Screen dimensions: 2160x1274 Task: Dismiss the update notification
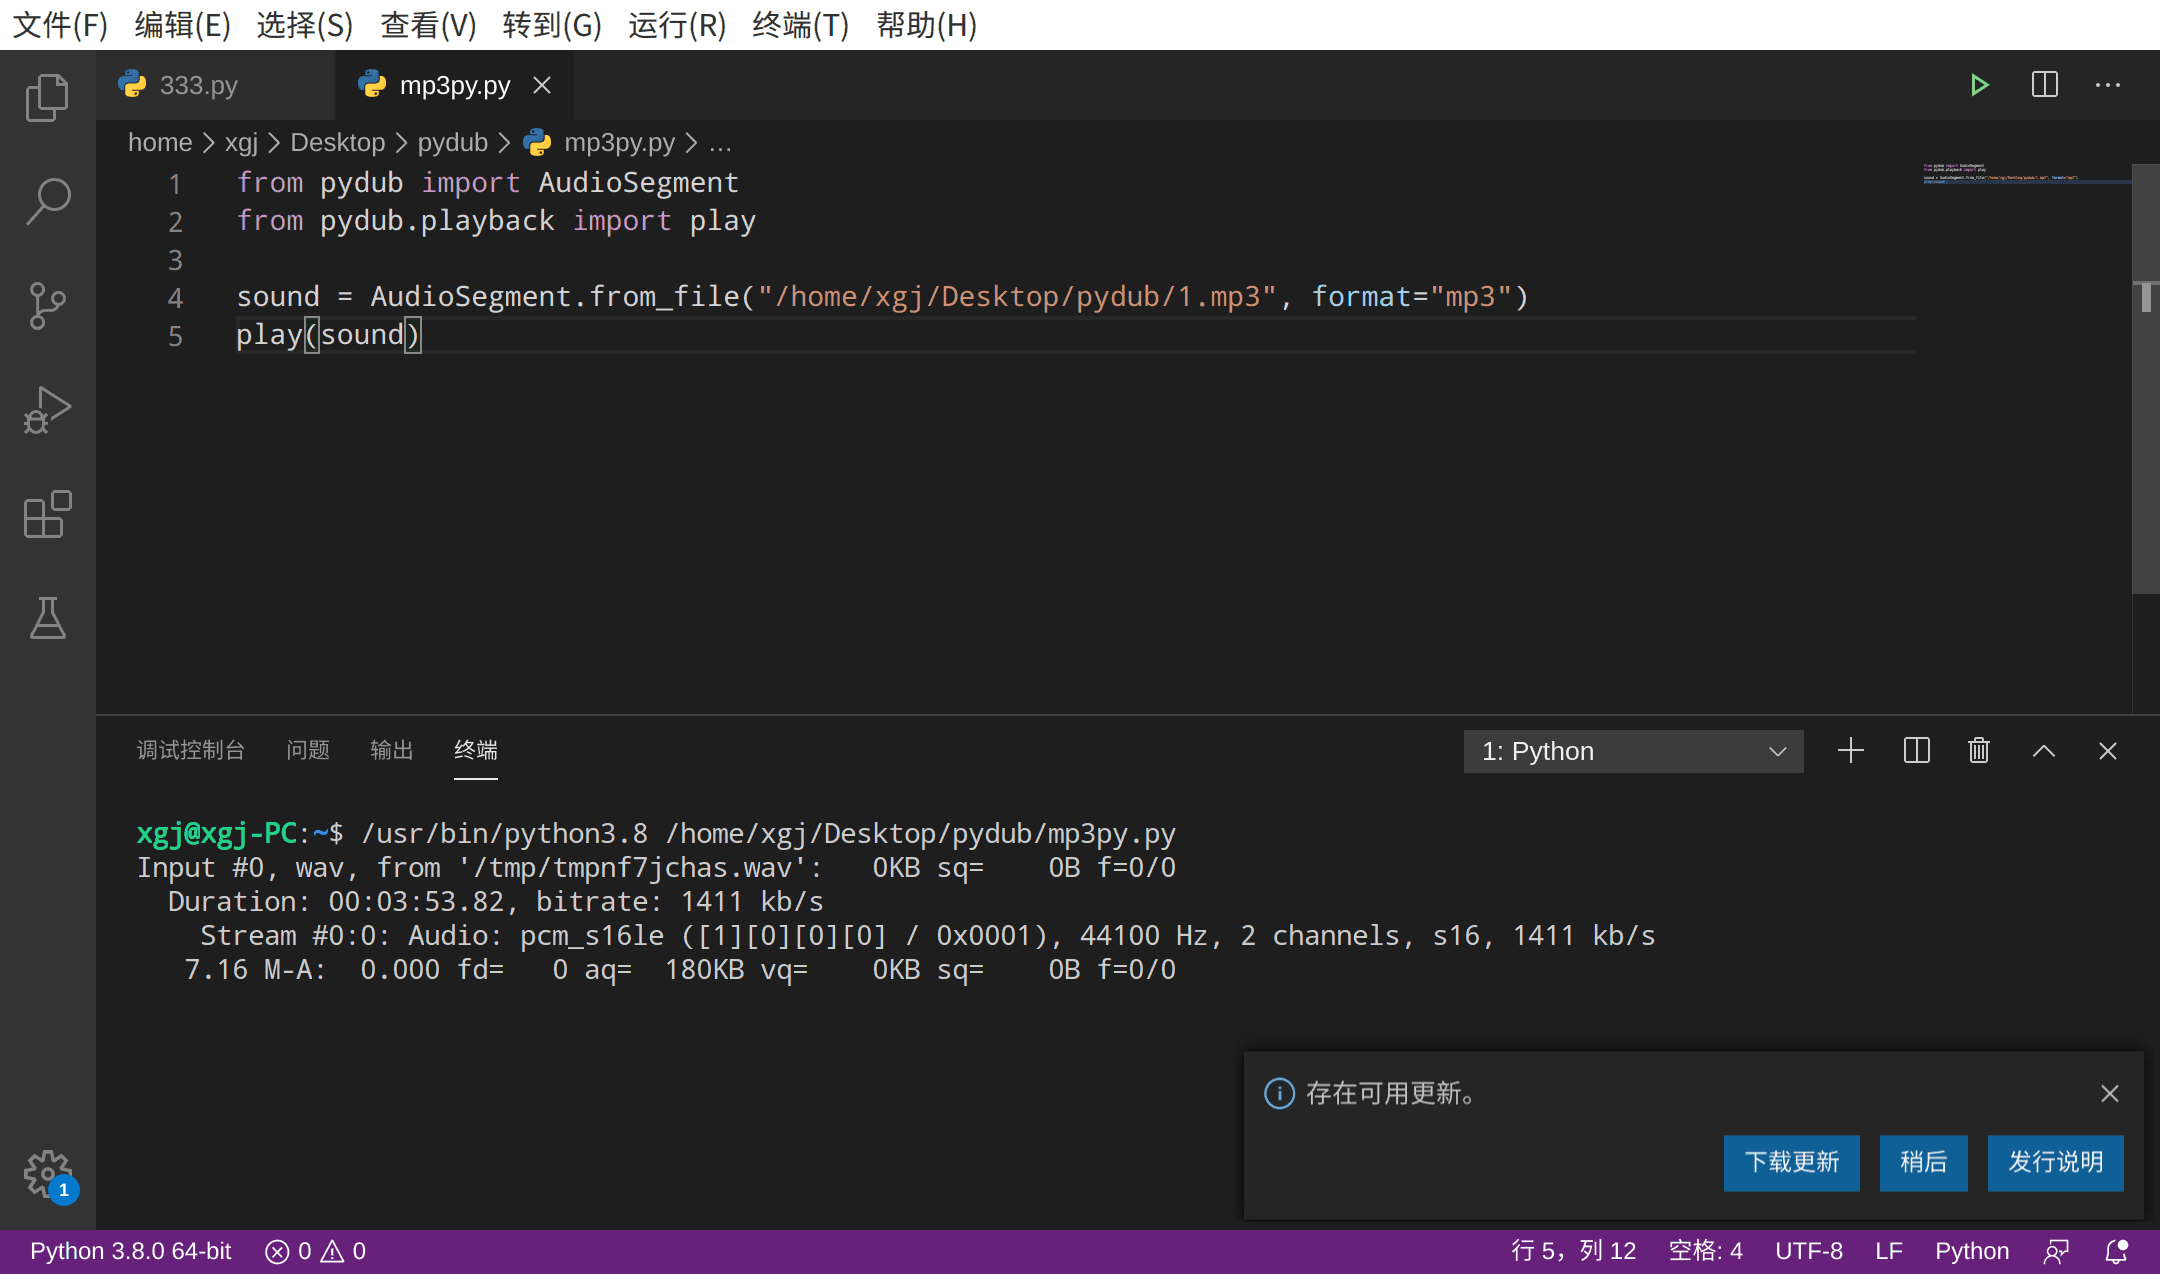pyautogui.click(x=2110, y=1093)
